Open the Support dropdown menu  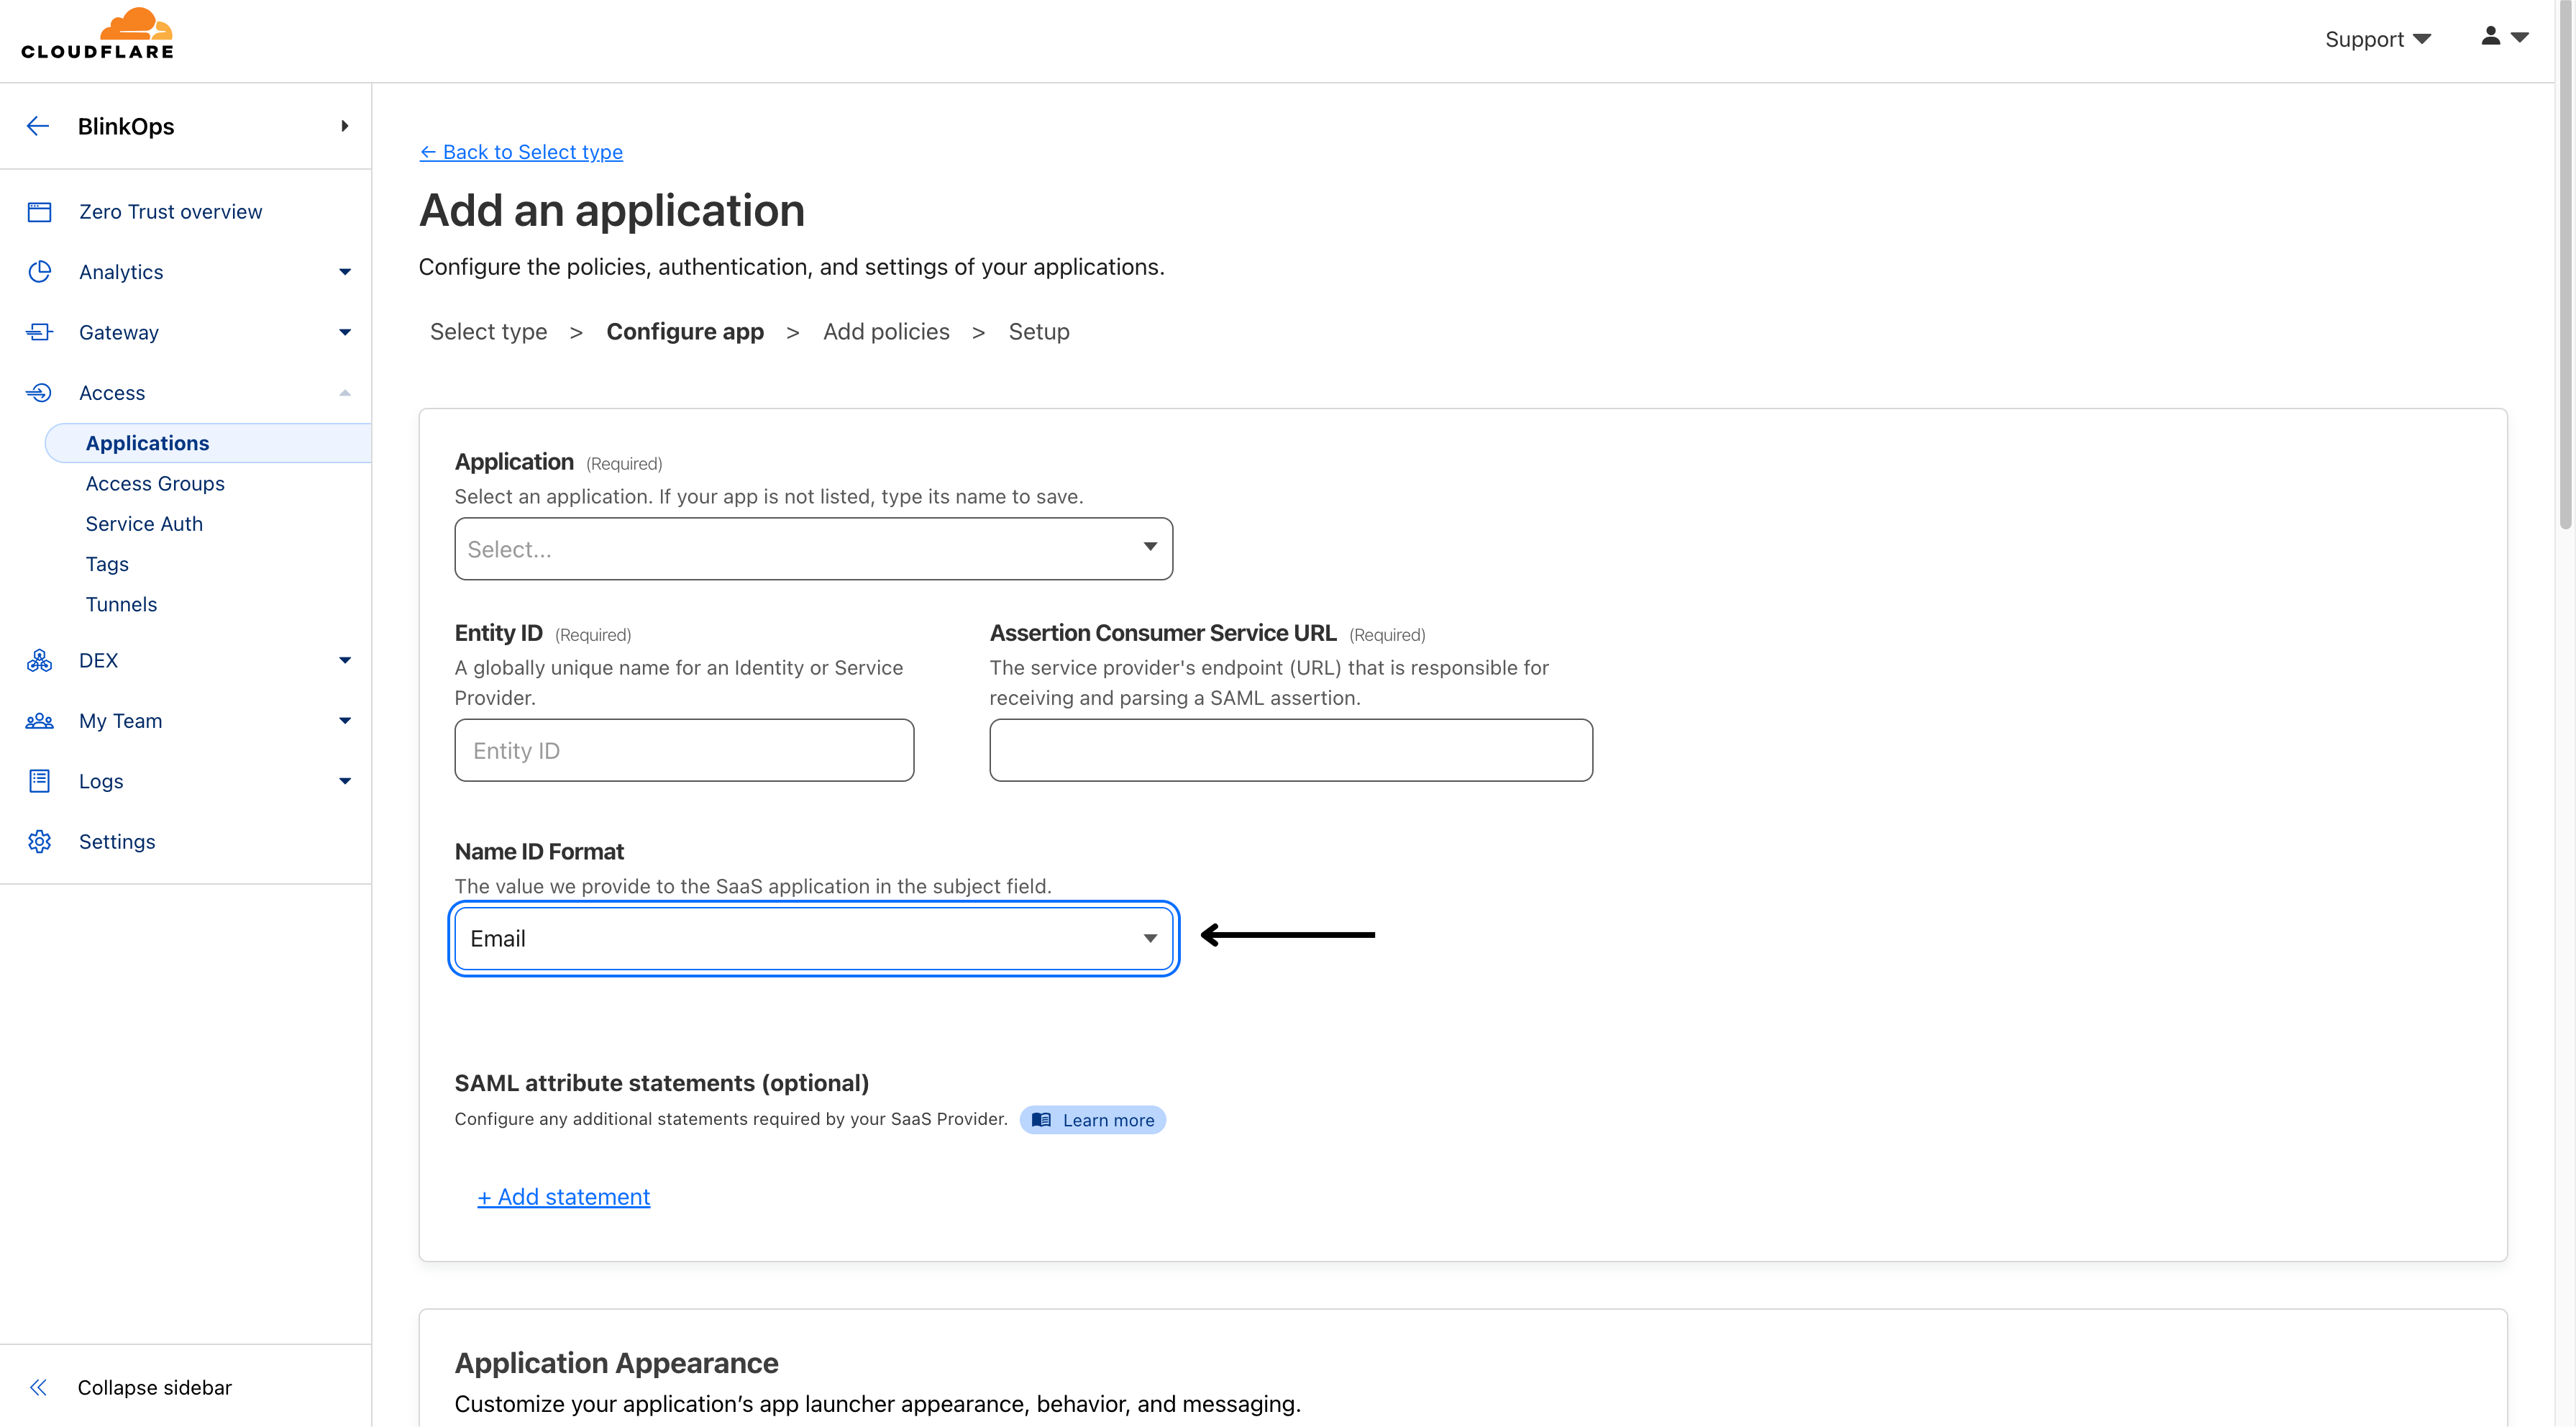(x=2377, y=39)
